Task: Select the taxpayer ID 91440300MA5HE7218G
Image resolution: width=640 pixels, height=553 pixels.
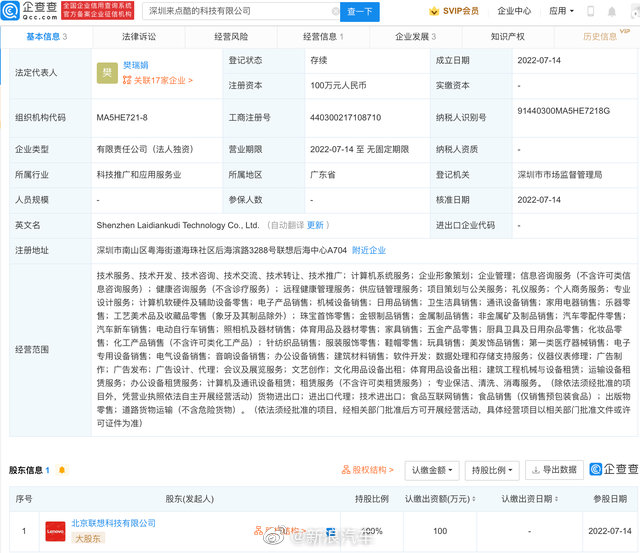Action: 563,111
